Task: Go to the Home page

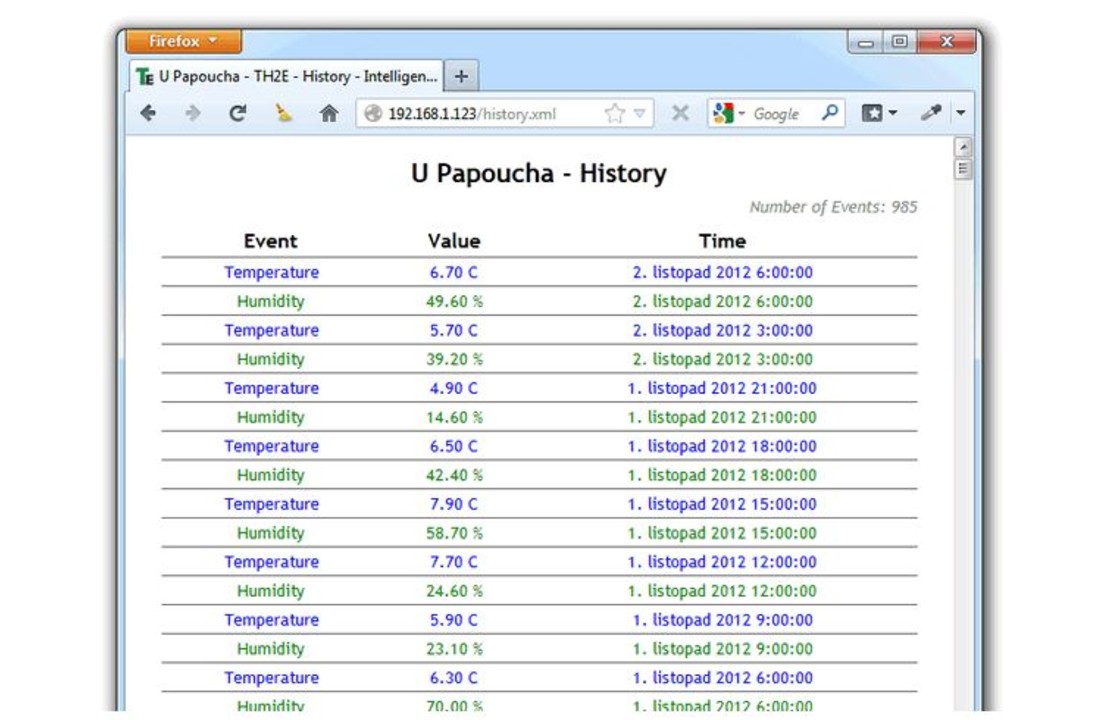Action: (x=329, y=114)
